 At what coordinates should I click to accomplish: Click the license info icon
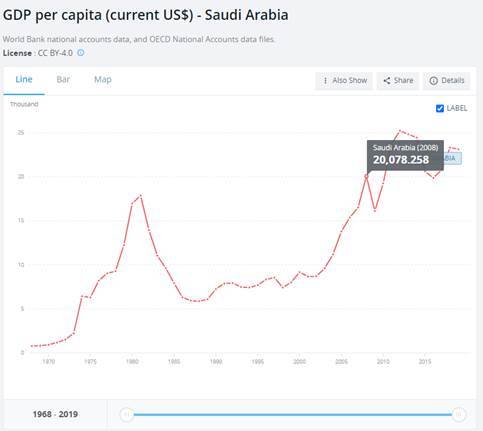(81, 53)
